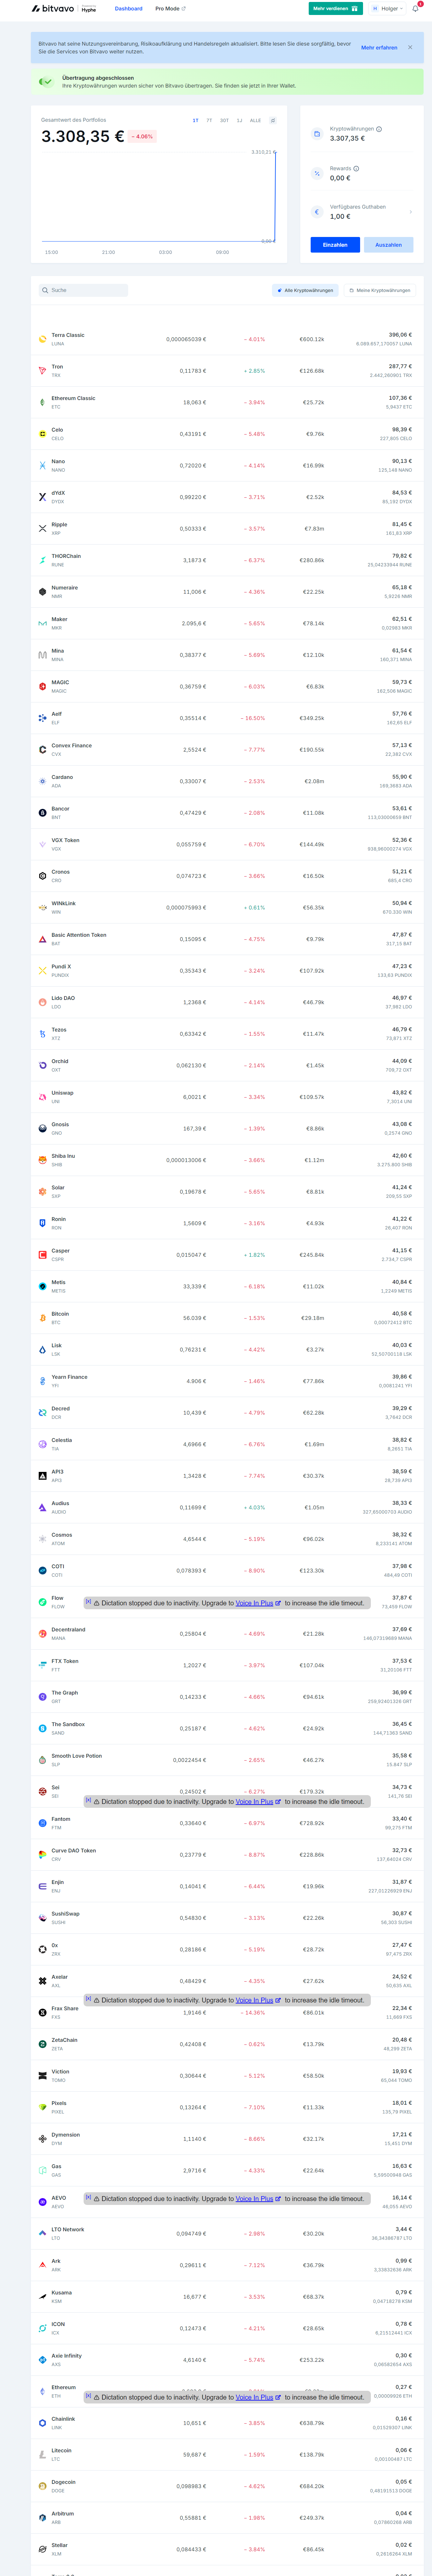This screenshot has height=2576, width=432.
Task: Click the Terra Classic coin icon
Action: [42, 339]
